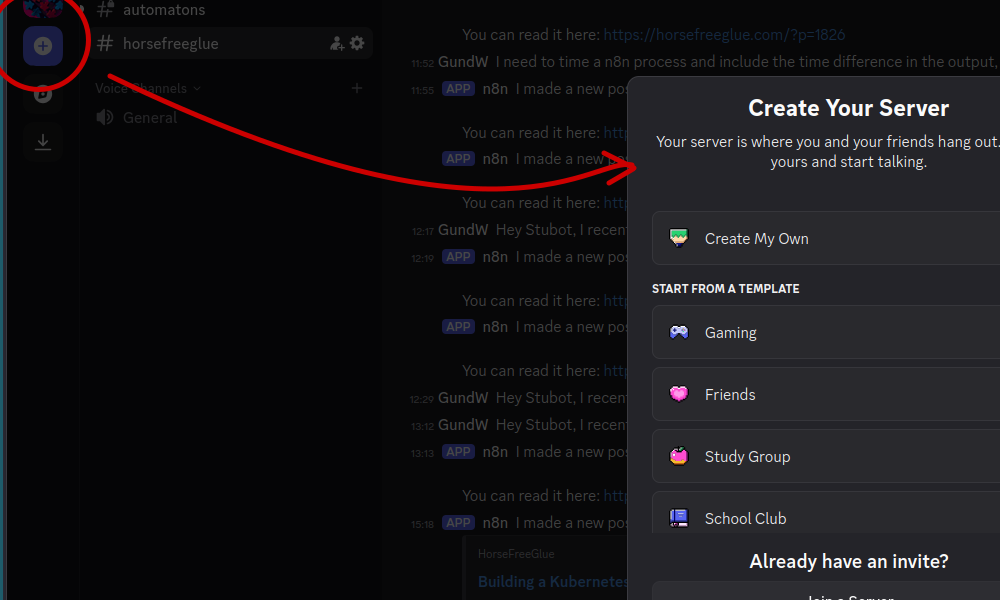Click the Explore Discoverable Servers icon
This screenshot has height=600, width=1000.
[x=43, y=95]
